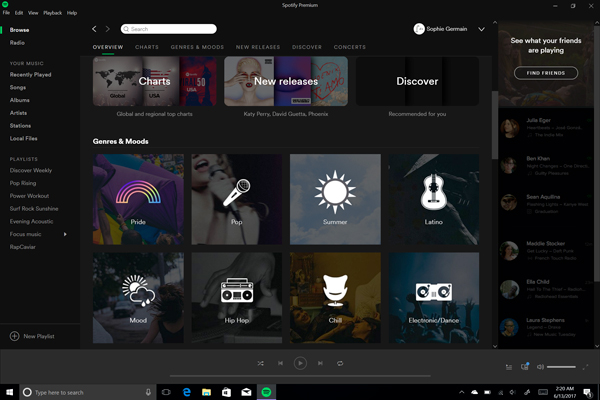Open the connect to device icon

tap(525, 367)
